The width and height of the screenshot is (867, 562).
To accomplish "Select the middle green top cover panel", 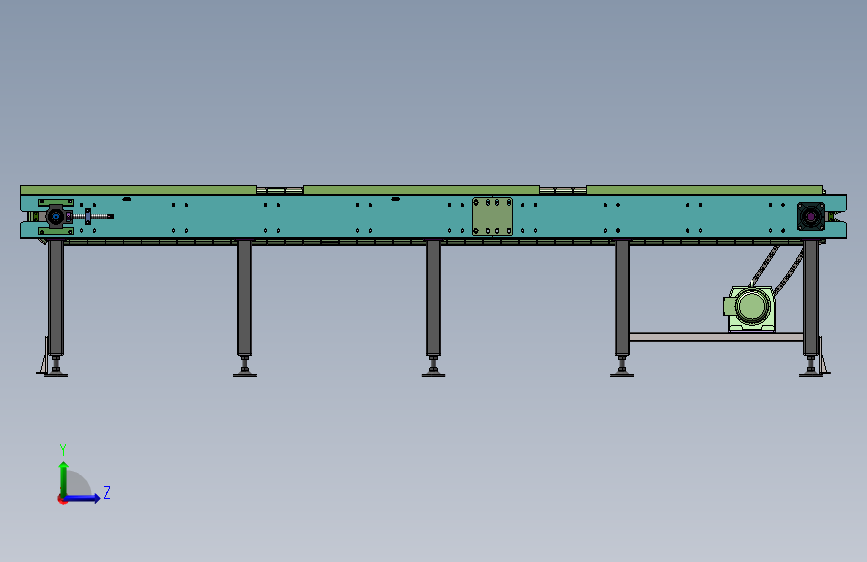I will click(x=421, y=190).
